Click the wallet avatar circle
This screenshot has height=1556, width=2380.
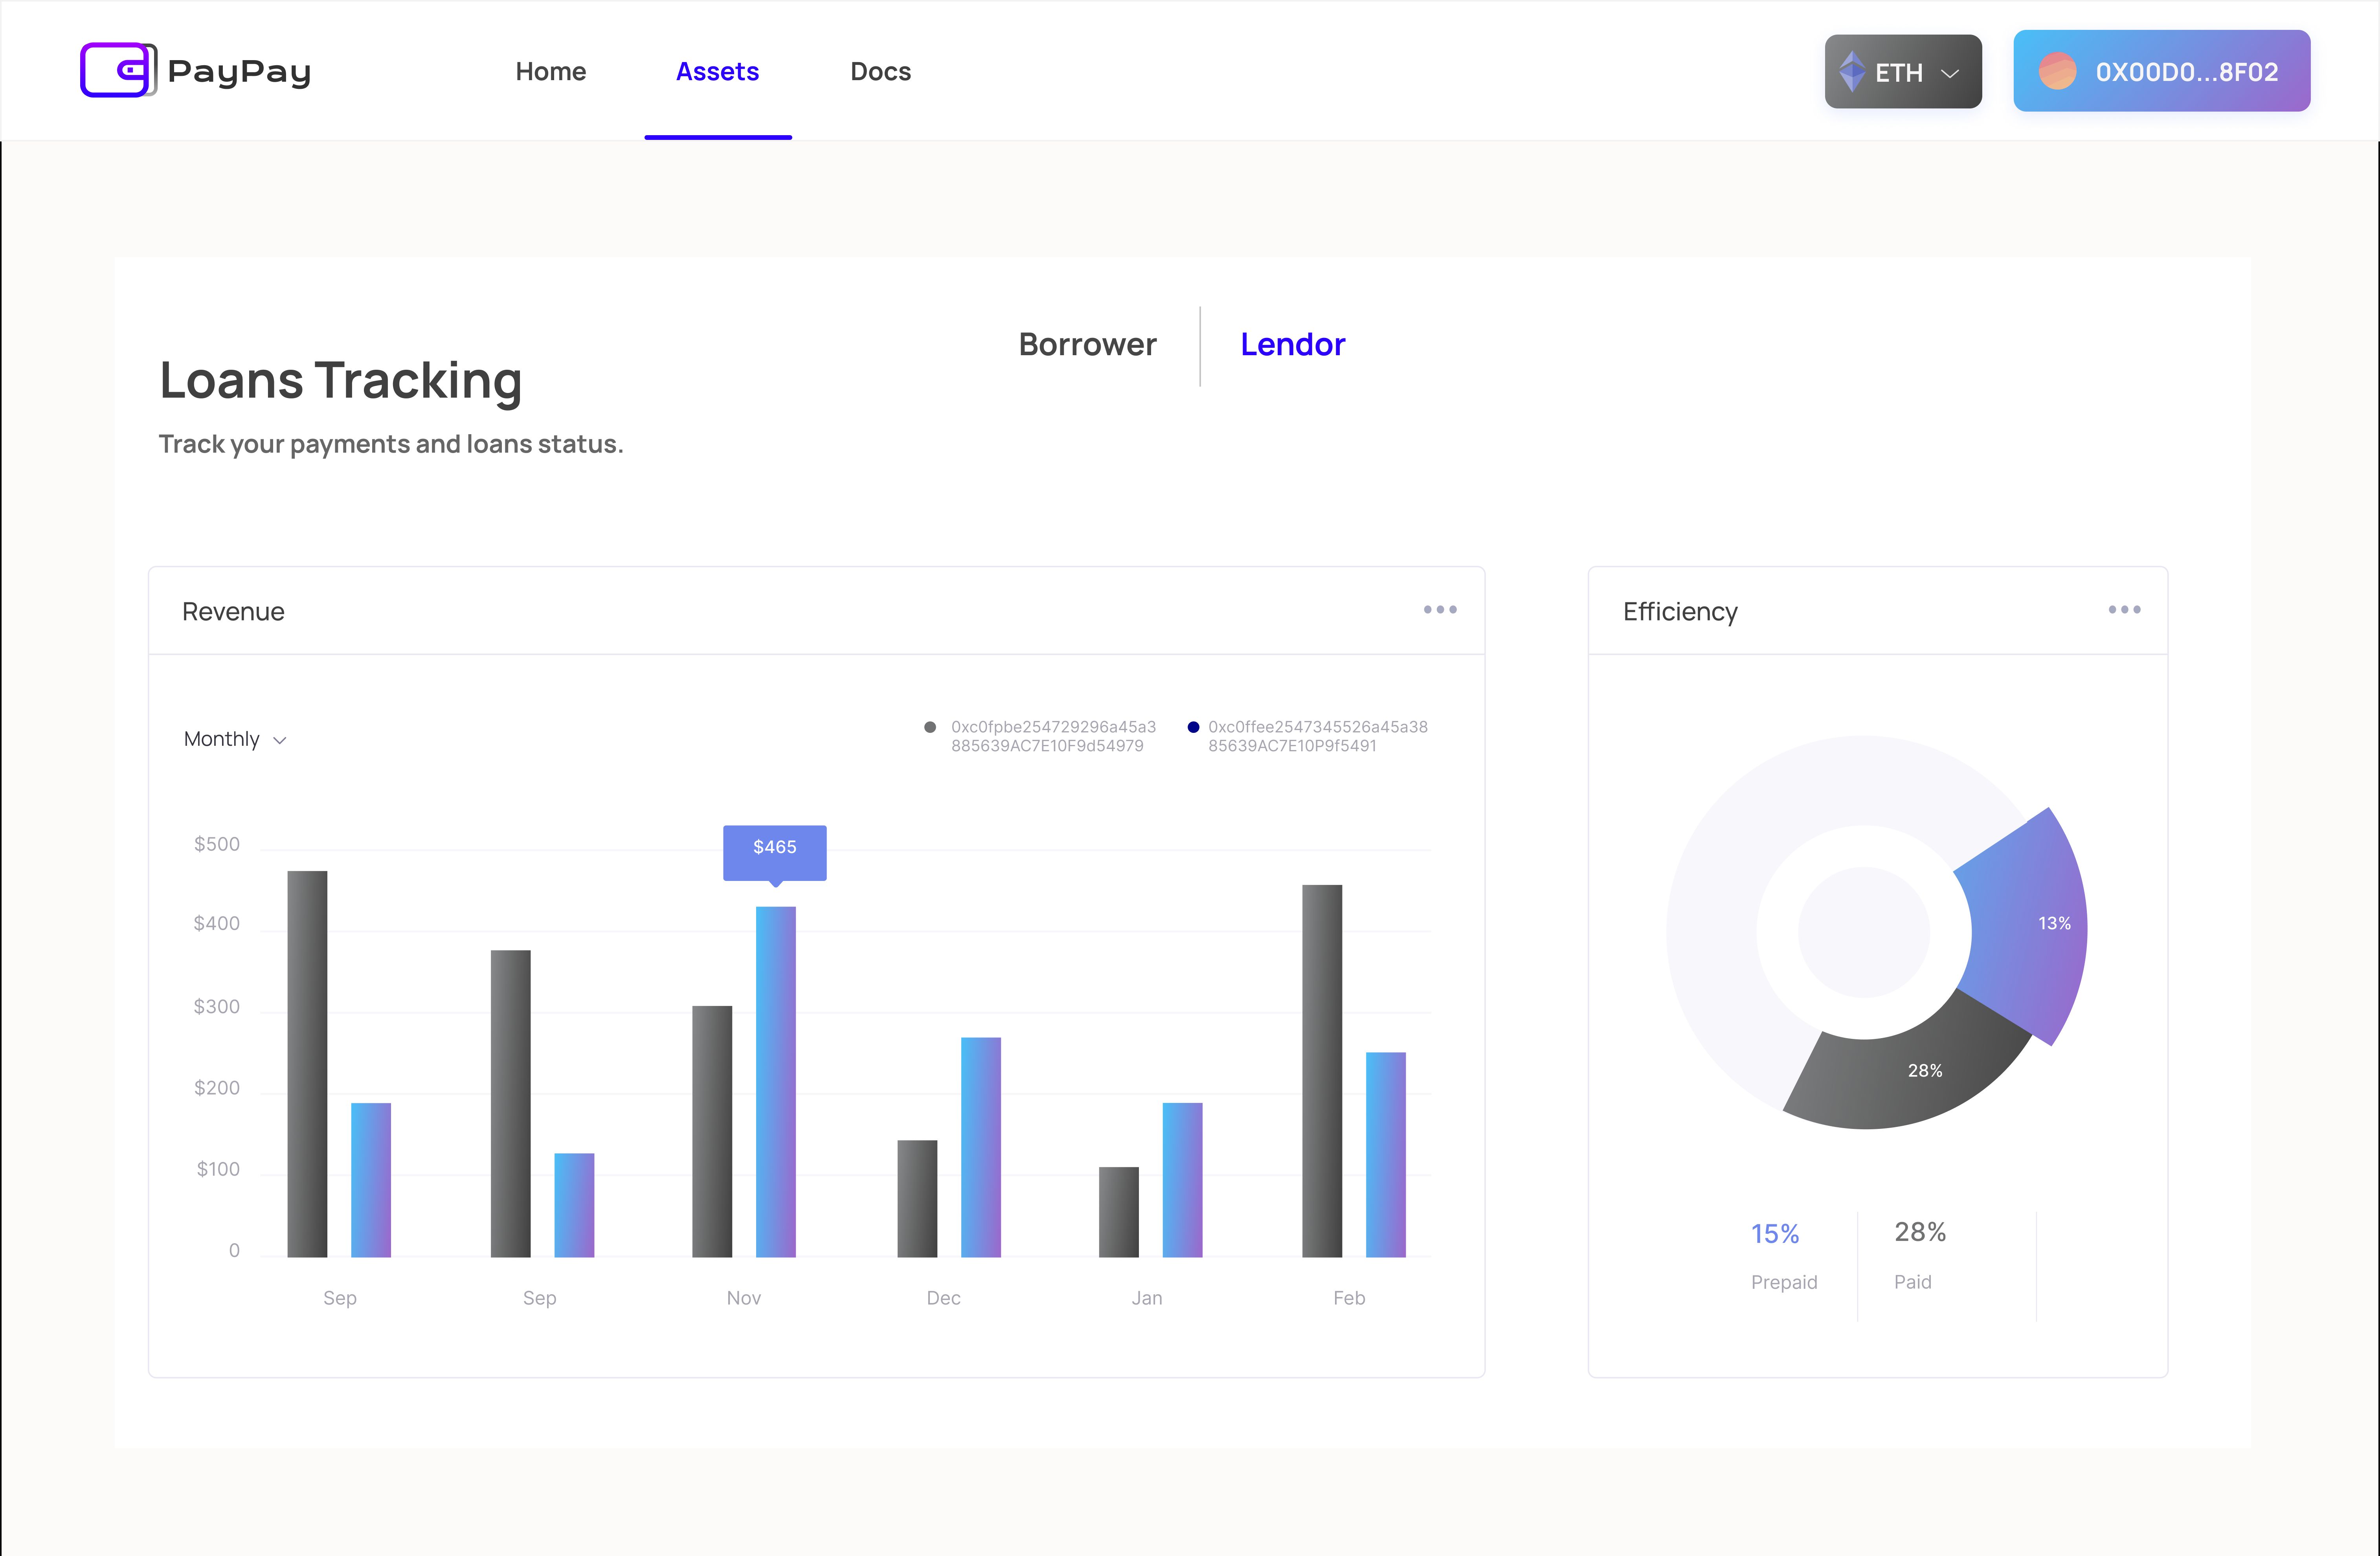[2057, 71]
